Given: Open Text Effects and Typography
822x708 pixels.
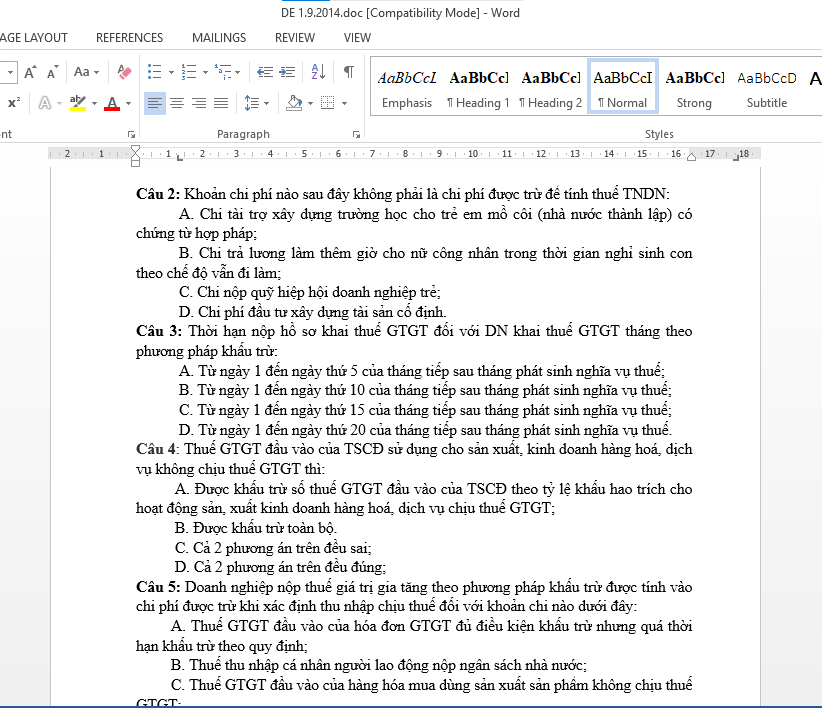Looking at the screenshot, I should [x=45, y=103].
